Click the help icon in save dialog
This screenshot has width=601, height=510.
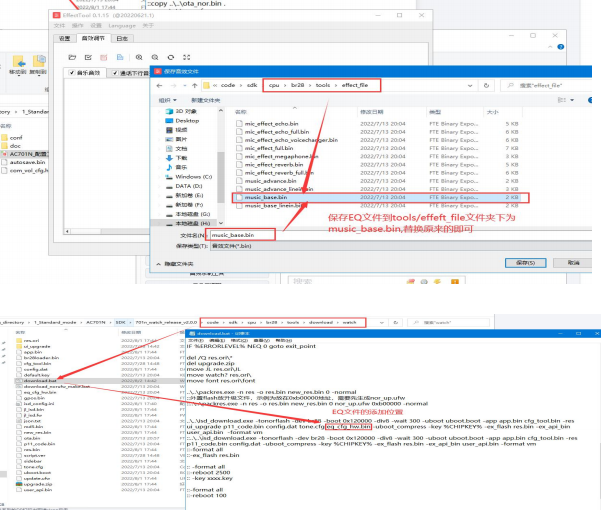point(590,100)
